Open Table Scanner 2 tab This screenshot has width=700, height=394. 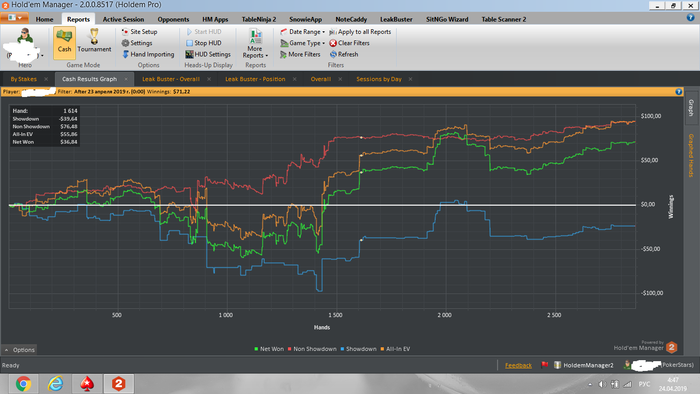click(504, 19)
